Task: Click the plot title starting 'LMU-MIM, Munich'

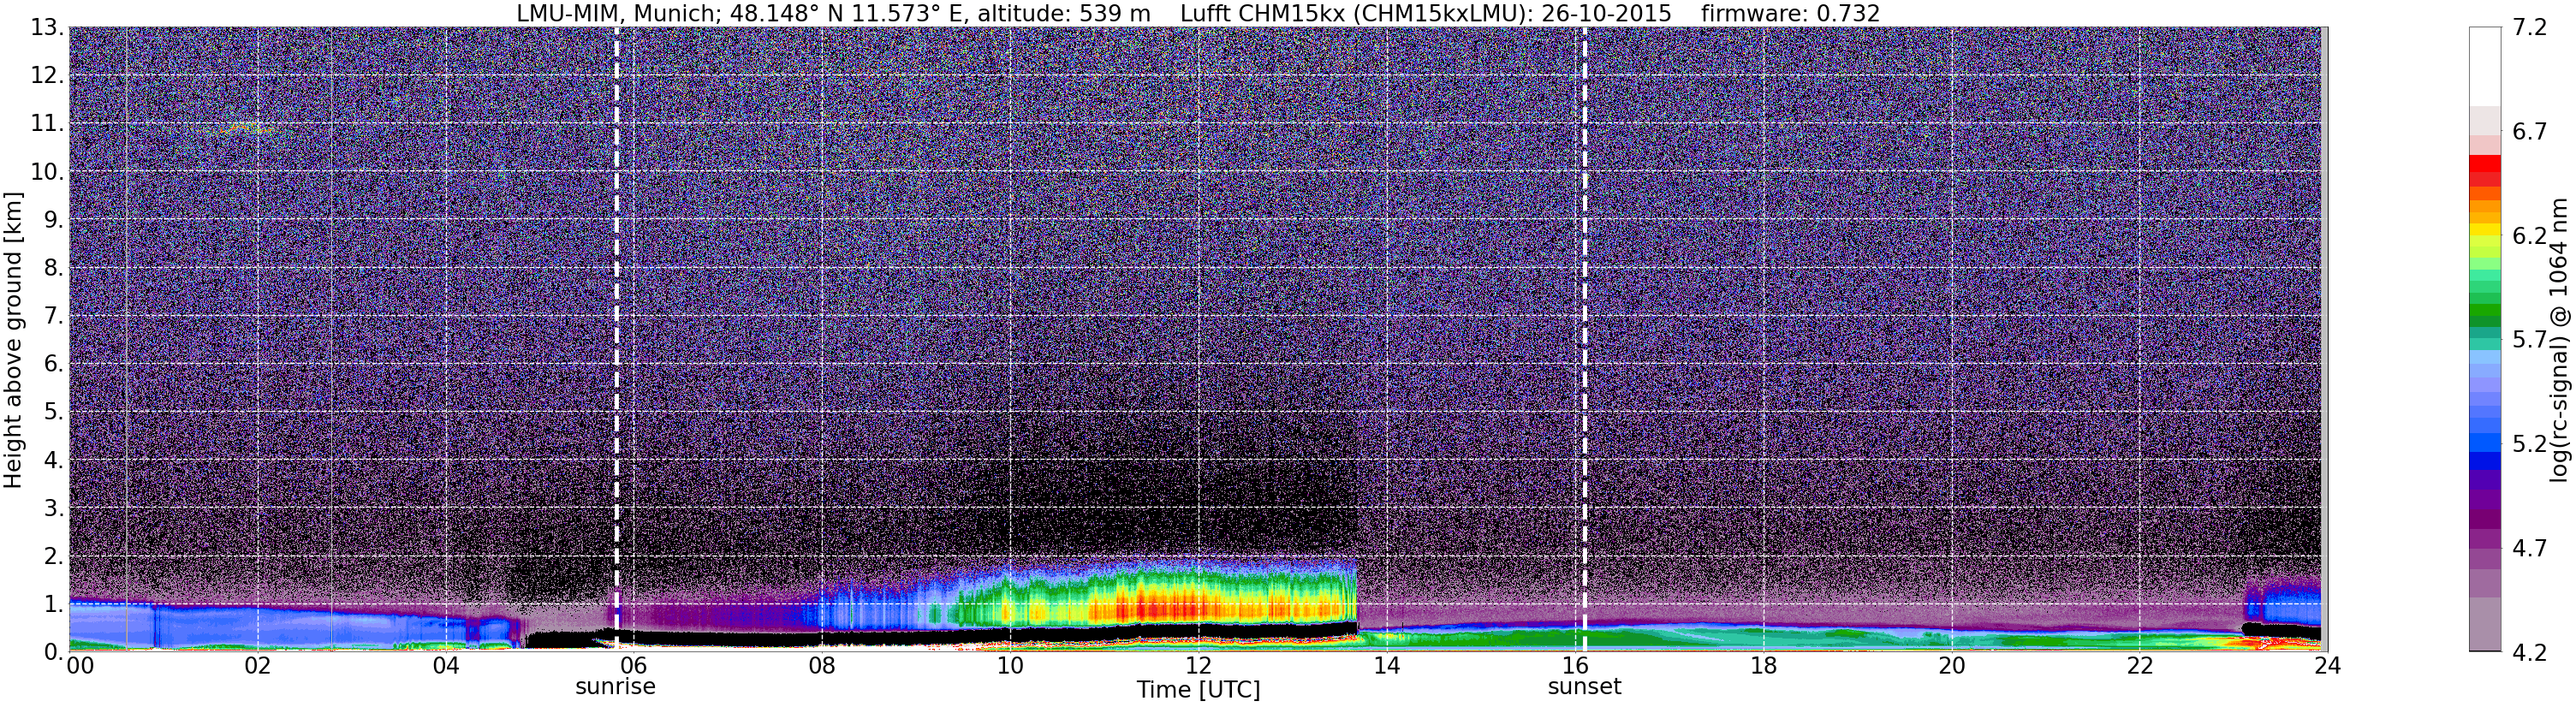Action: (1198, 13)
